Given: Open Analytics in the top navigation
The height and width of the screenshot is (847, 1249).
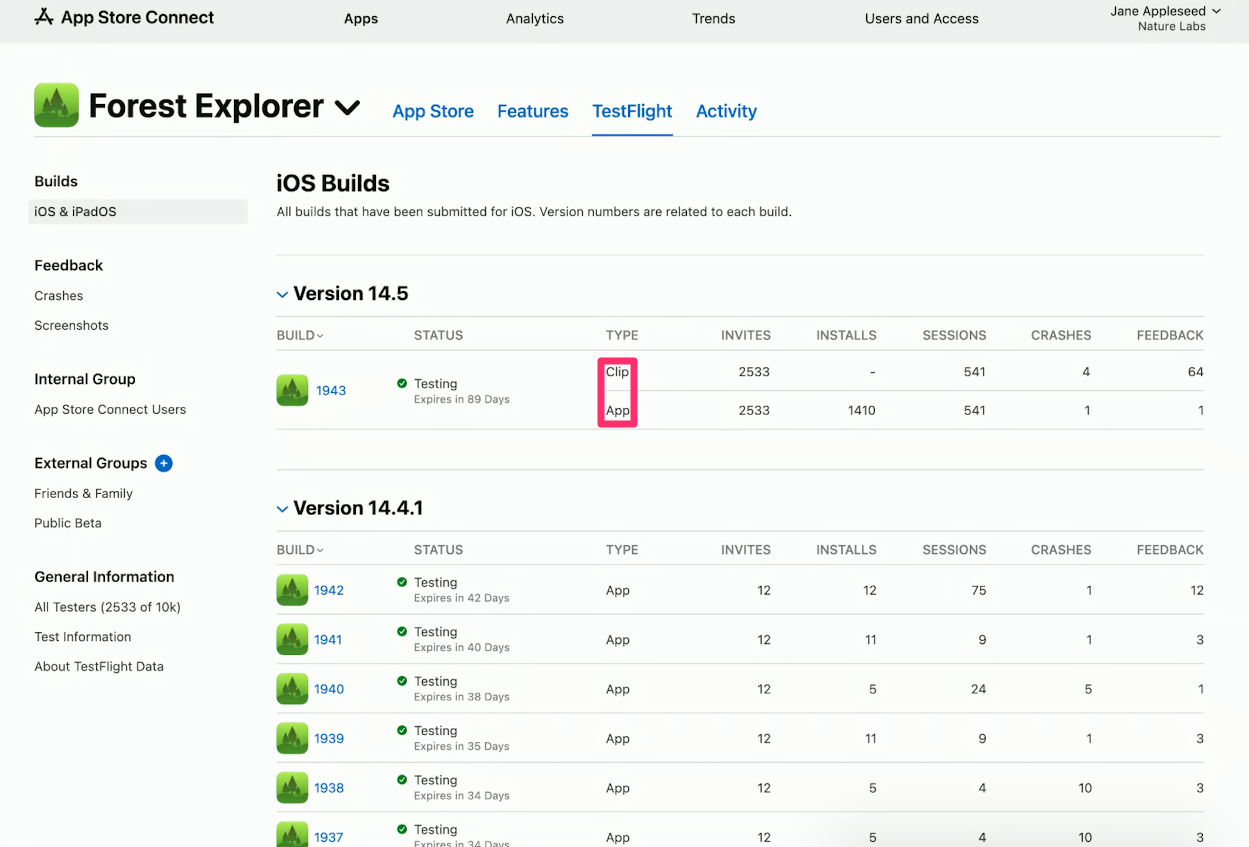Looking at the screenshot, I should [x=535, y=18].
